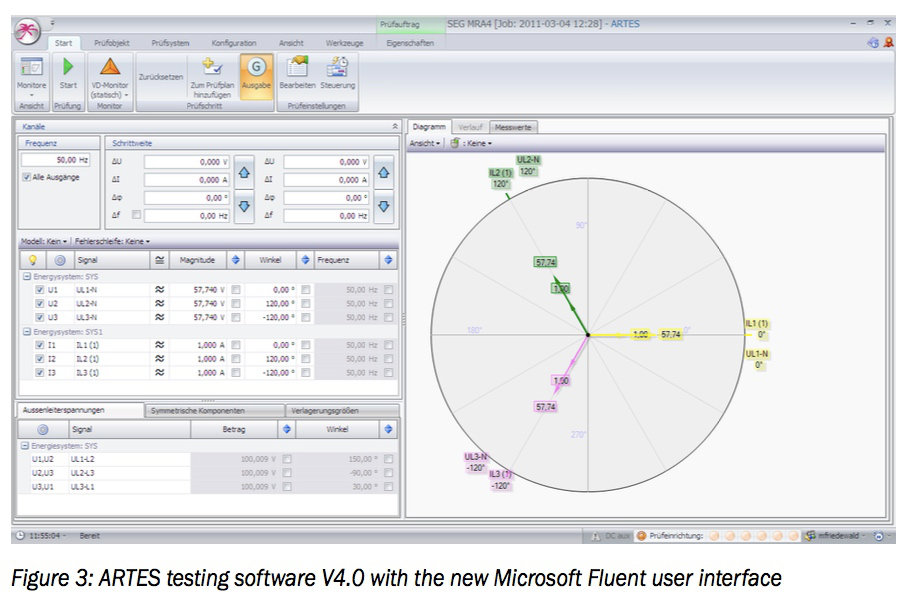Click the clock icon in status bar
The image size is (907, 598).
(x=20, y=536)
